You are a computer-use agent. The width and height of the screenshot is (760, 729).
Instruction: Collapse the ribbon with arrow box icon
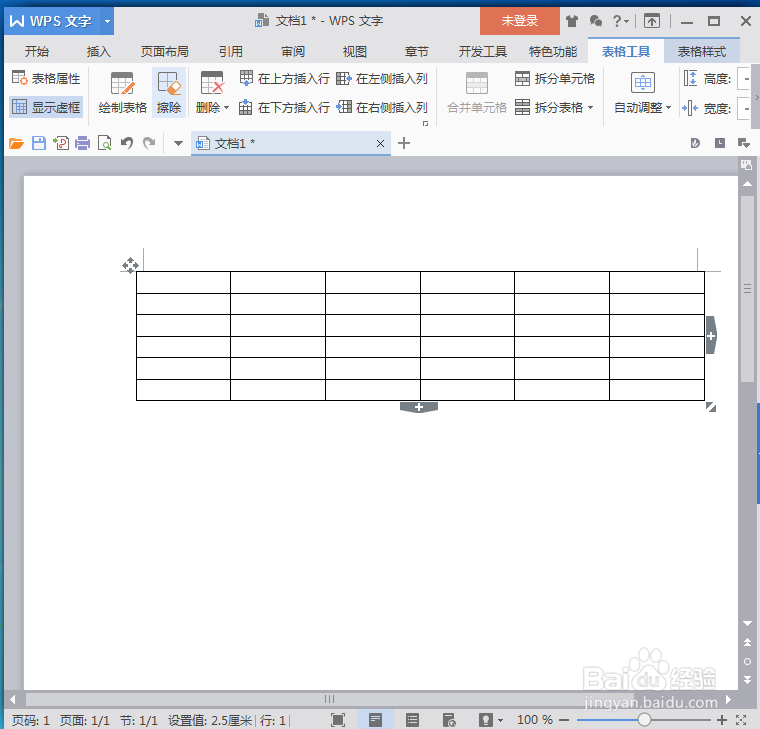652,21
